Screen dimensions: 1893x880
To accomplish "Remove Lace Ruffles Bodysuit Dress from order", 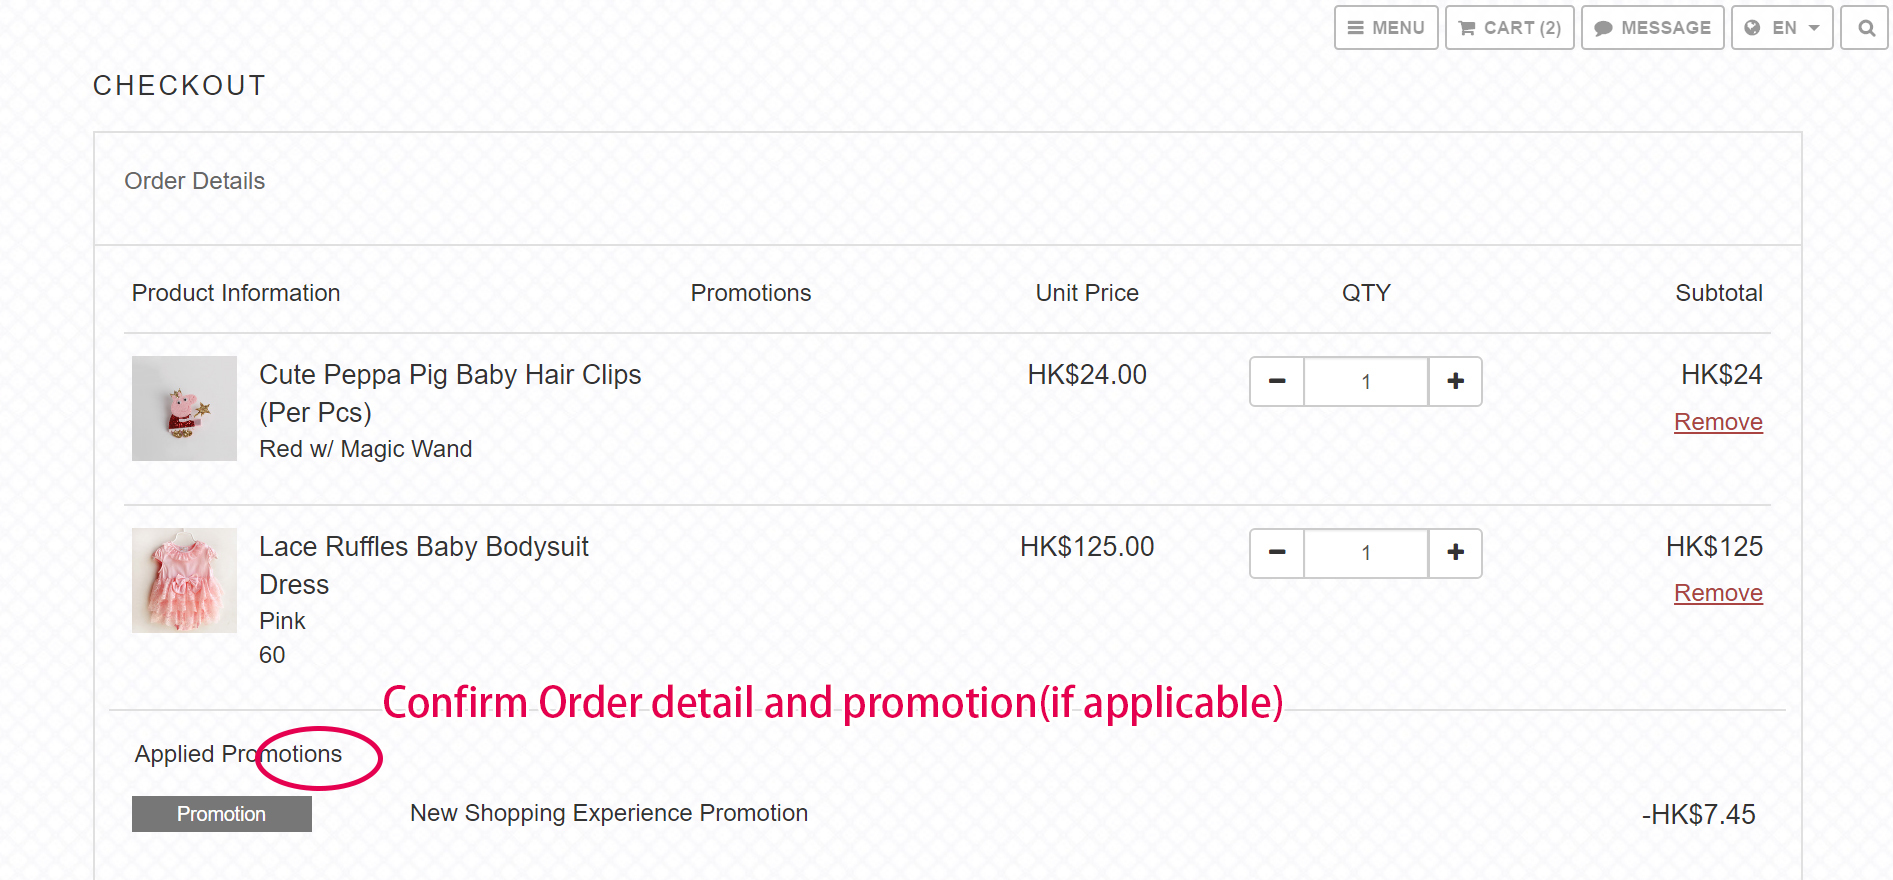I will pos(1718,593).
